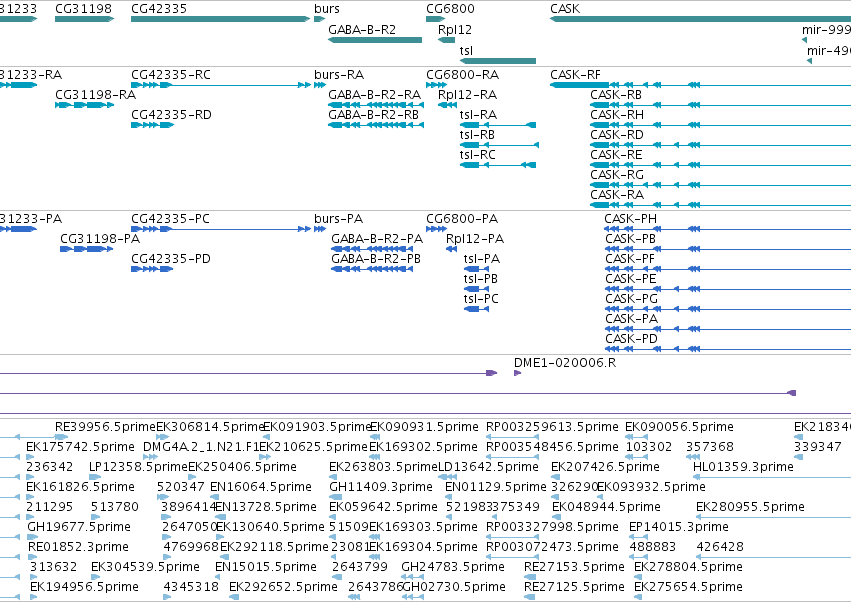
Task: Select the CASK-PF protein feature
Action: click(x=727, y=269)
